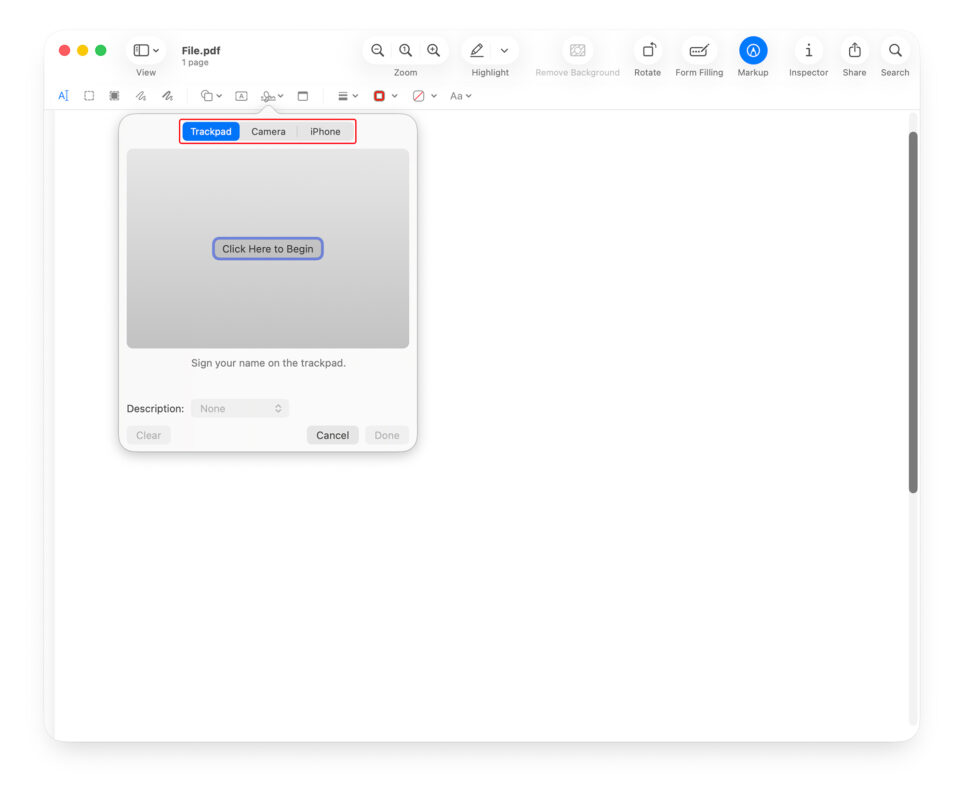
Task: Choose the Rectangular Selection tool
Action: [89, 96]
